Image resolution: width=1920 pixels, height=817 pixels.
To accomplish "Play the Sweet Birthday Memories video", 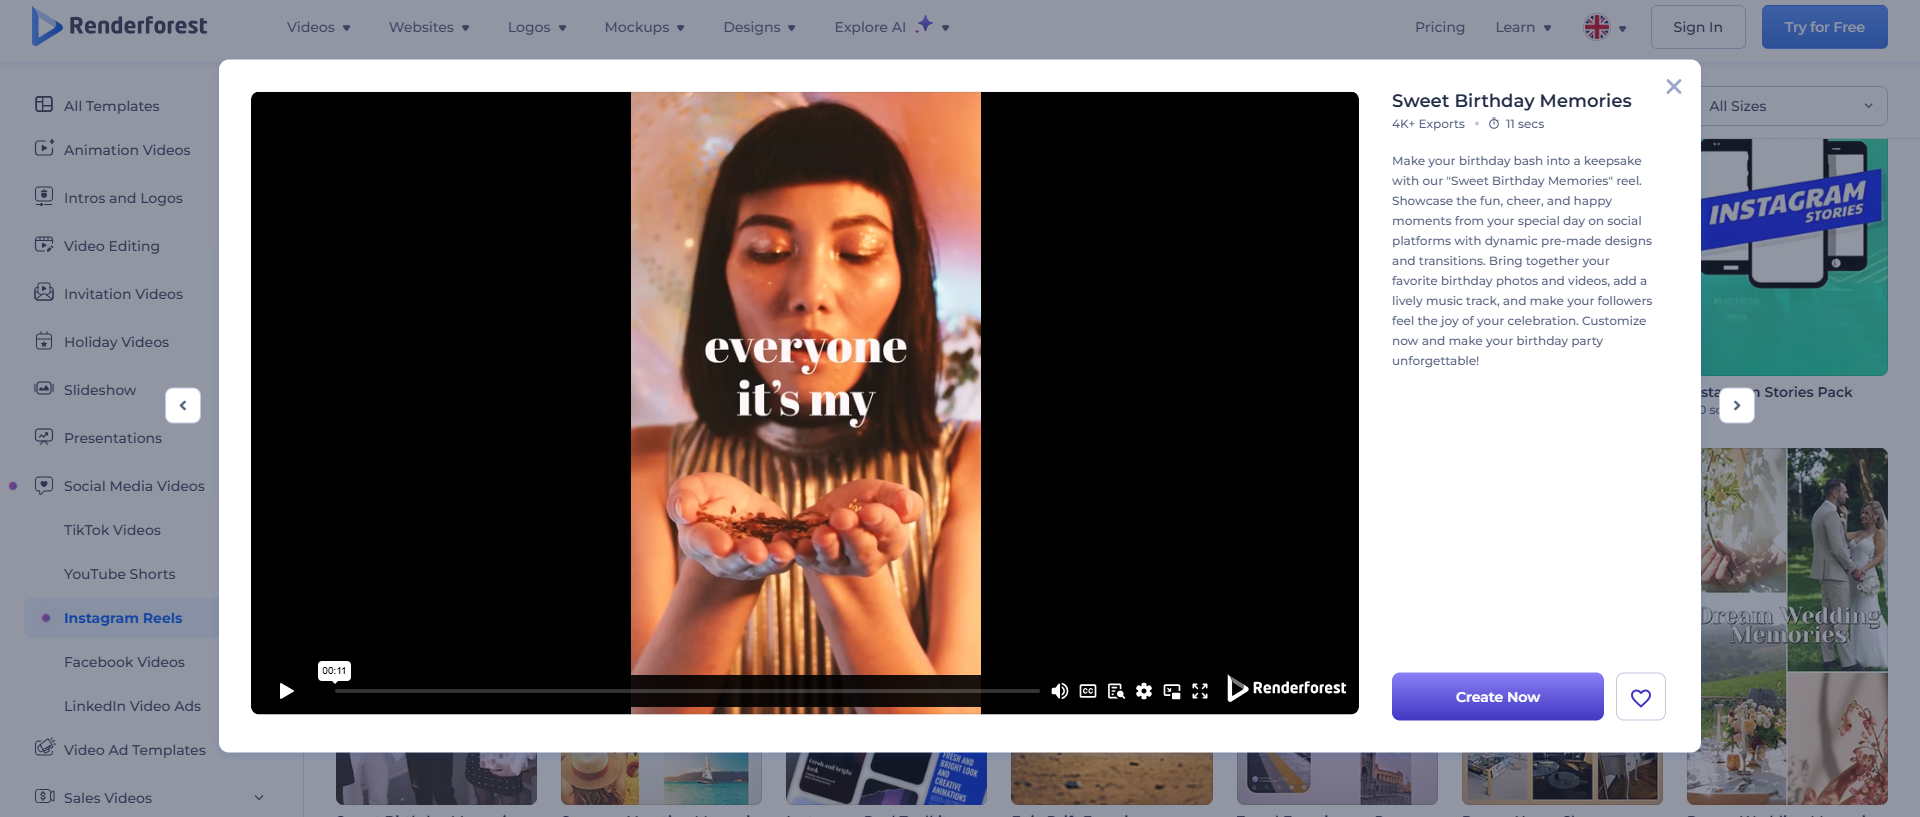I will 287,691.
